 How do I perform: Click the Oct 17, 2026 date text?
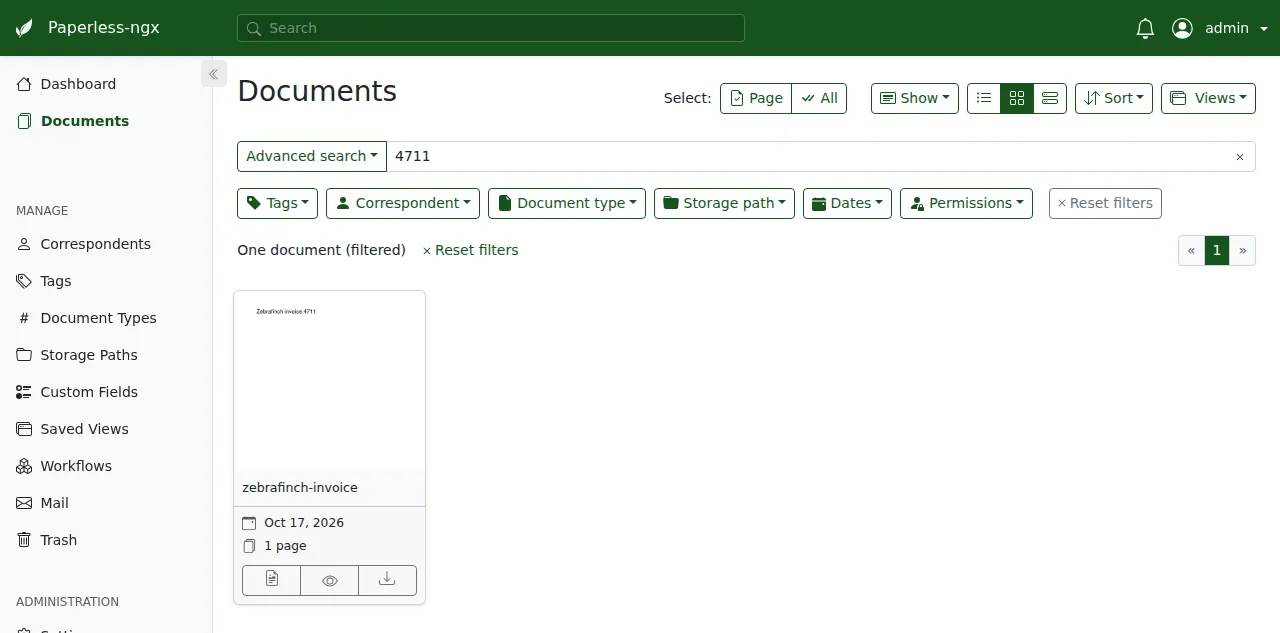coord(304,523)
